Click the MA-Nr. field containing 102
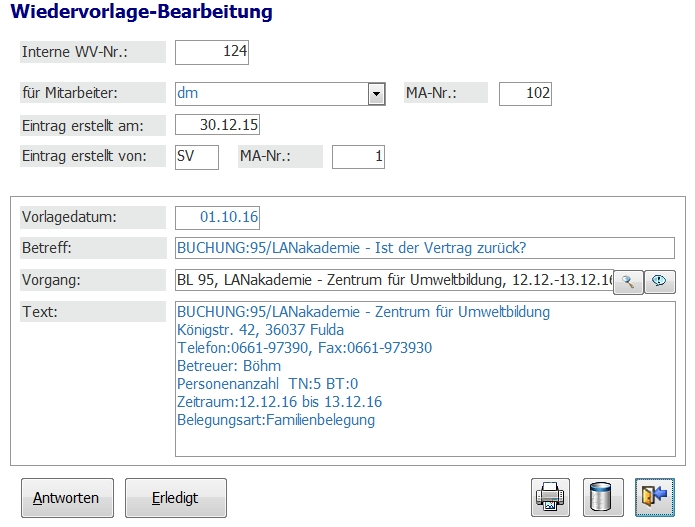Viewport: 695px width, 527px height. click(x=525, y=94)
